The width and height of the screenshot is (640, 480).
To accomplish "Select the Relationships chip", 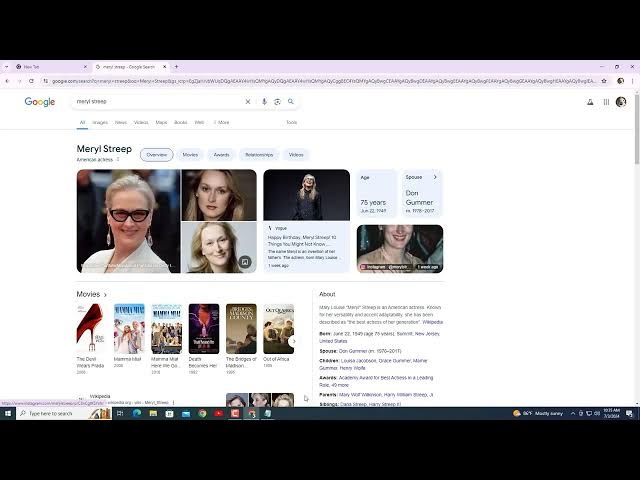I will (x=259, y=155).
